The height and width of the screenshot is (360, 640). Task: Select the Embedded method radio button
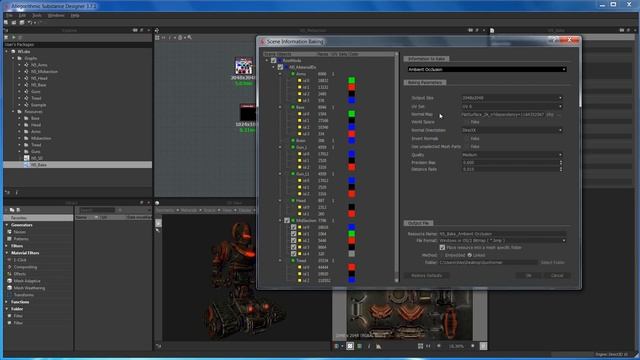click(441, 255)
